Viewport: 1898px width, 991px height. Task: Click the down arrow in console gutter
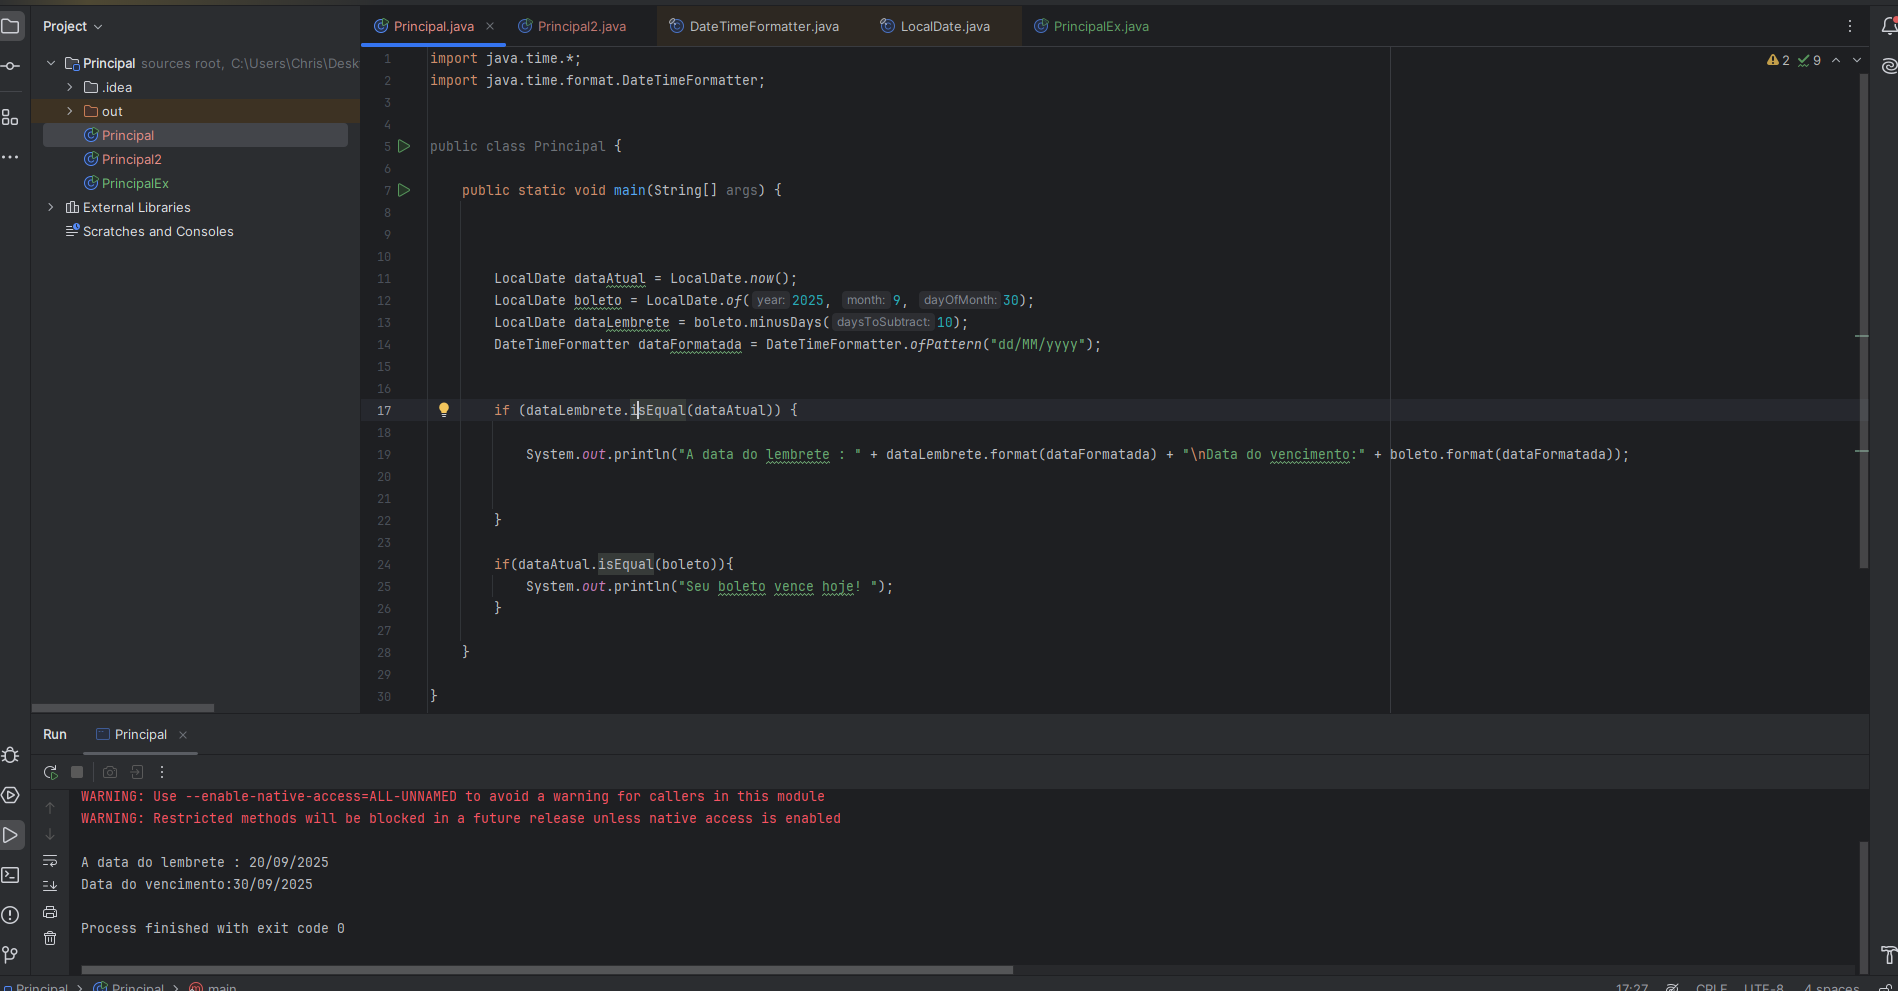(x=50, y=834)
